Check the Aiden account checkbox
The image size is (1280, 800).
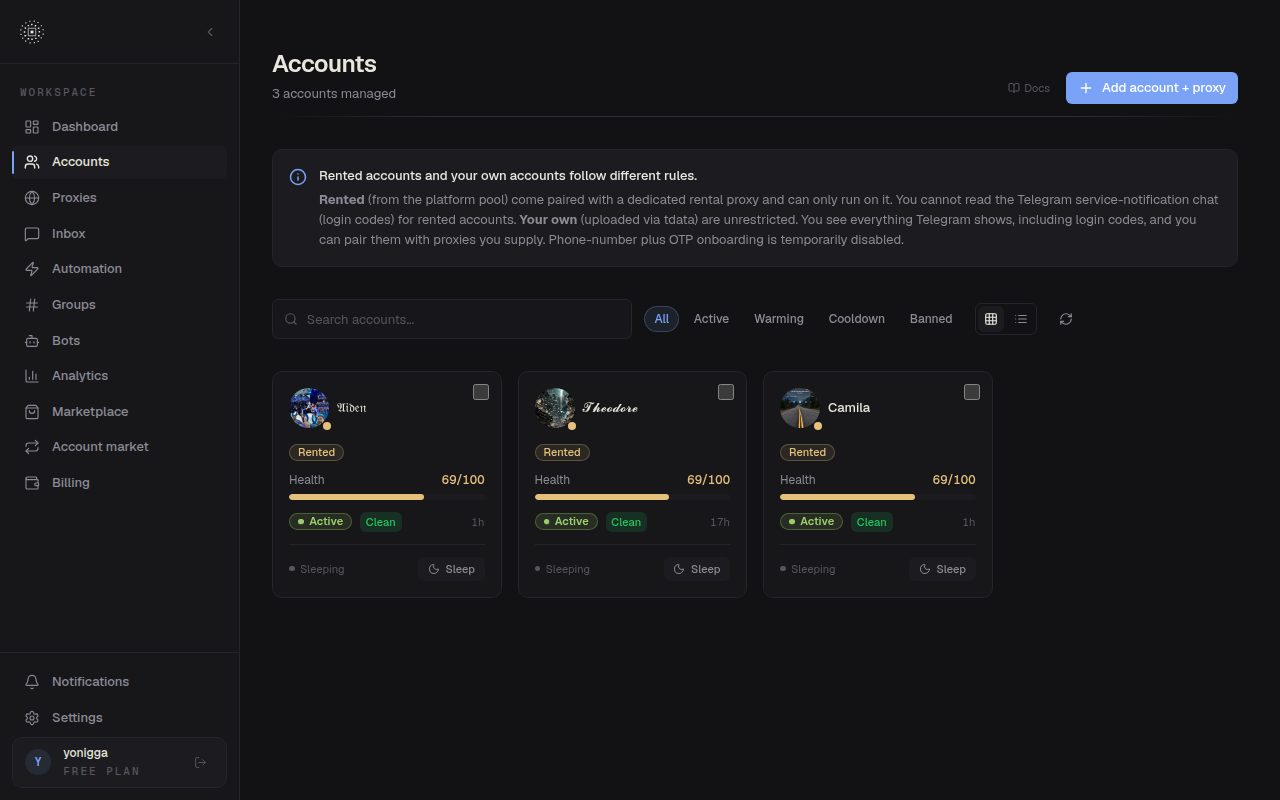481,392
